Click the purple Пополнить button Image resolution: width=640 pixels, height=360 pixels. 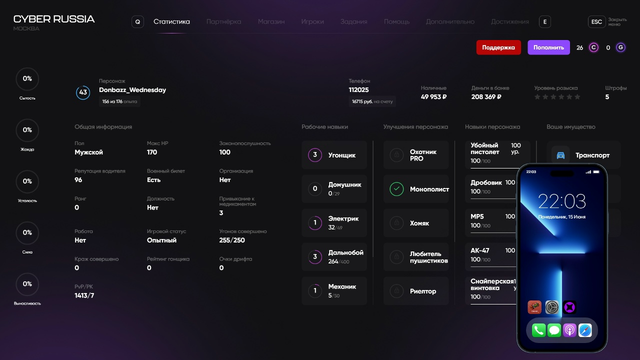[549, 47]
